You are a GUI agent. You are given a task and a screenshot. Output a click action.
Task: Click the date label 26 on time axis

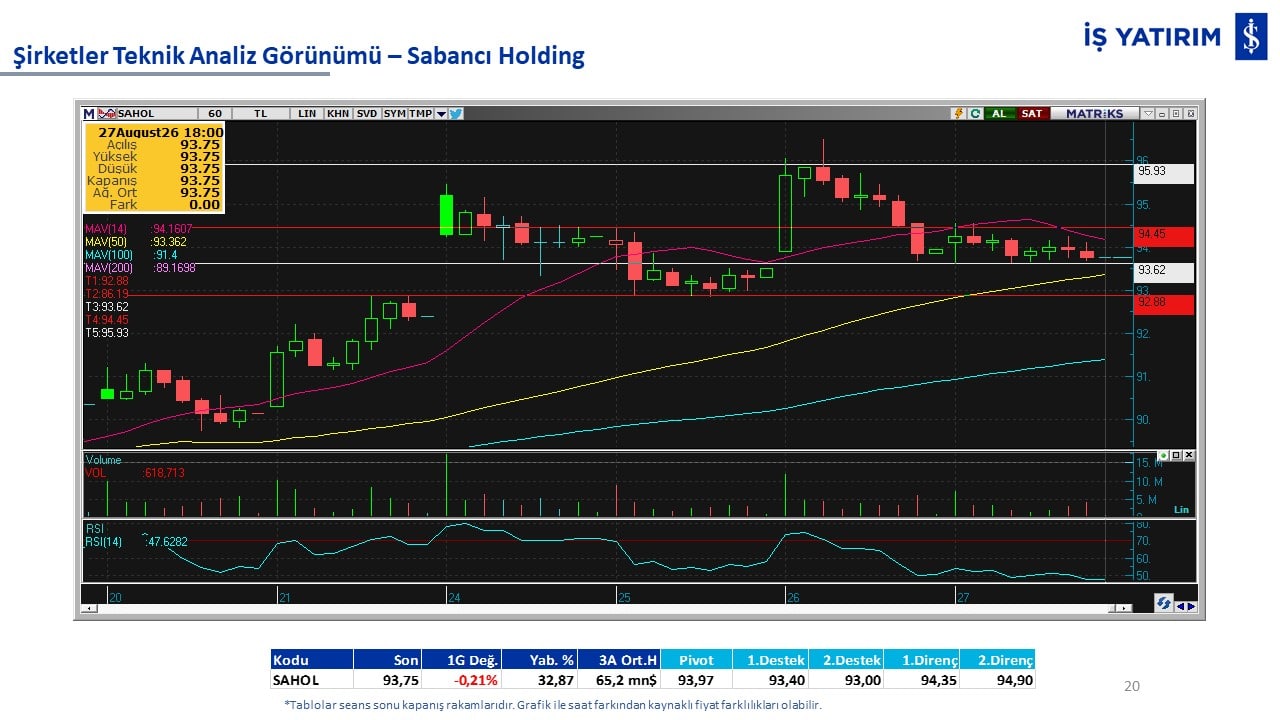tap(793, 597)
